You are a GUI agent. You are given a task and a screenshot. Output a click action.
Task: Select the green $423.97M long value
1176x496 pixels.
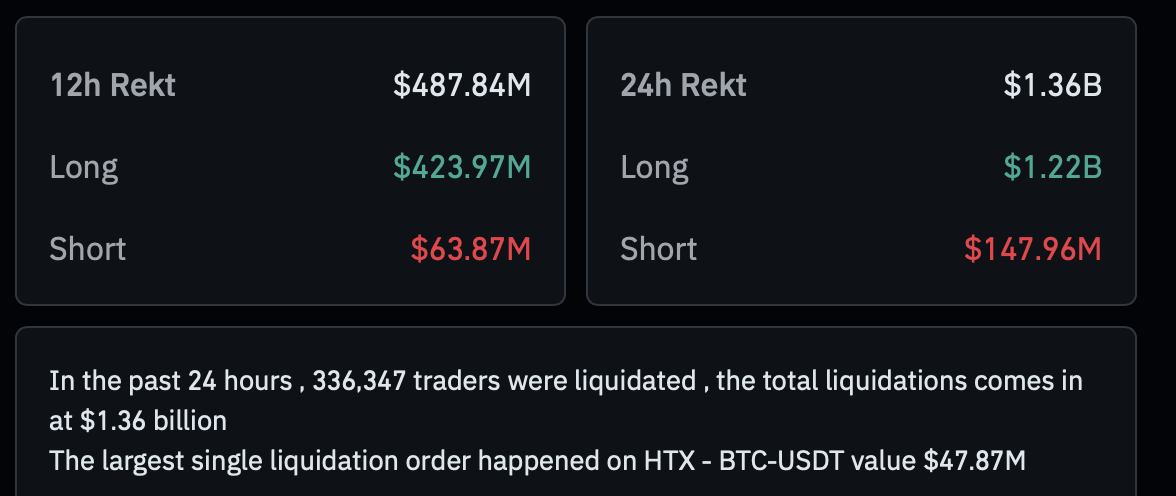(461, 167)
